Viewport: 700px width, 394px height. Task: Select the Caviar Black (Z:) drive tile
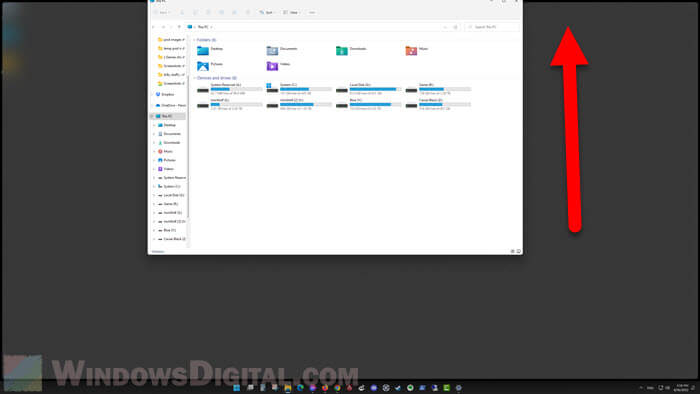[x=438, y=104]
